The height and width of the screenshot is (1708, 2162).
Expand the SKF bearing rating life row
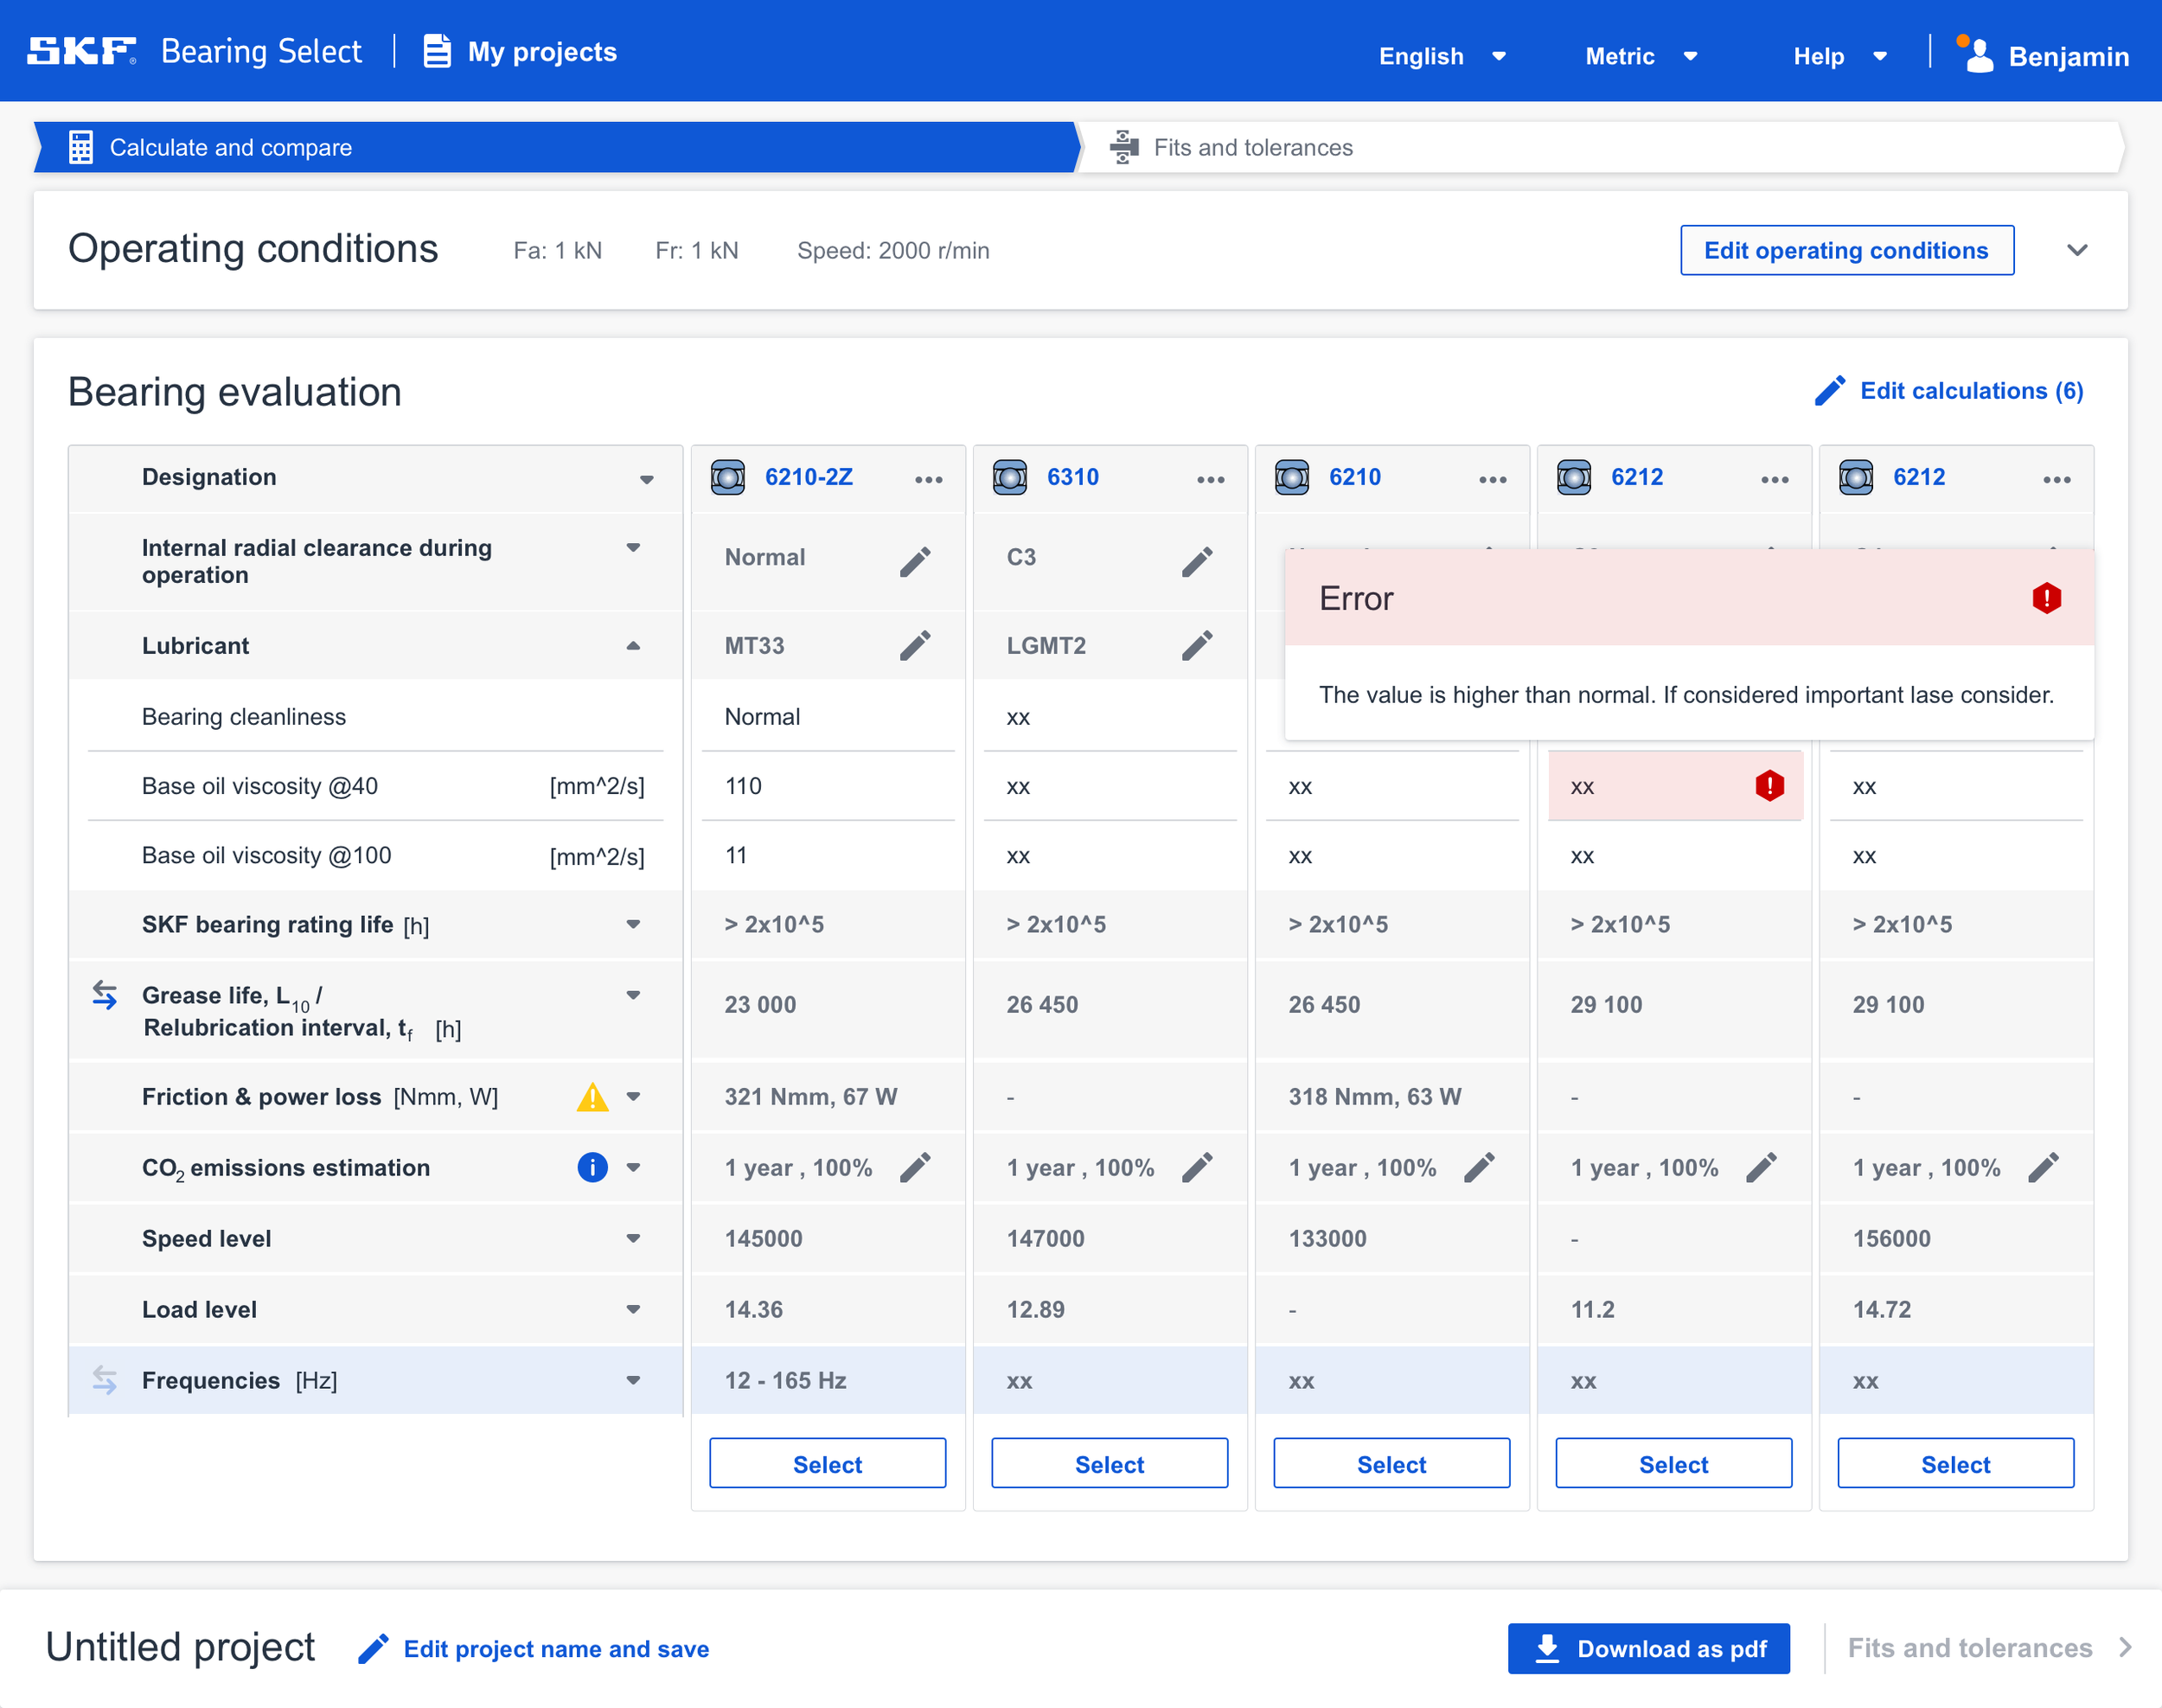pyautogui.click(x=633, y=924)
